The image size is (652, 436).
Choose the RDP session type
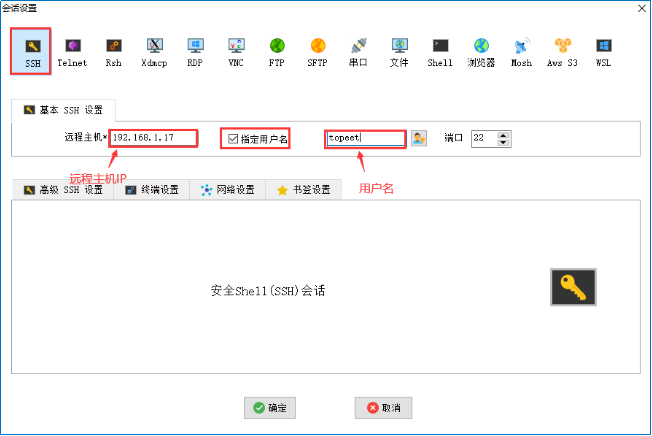pyautogui.click(x=195, y=52)
